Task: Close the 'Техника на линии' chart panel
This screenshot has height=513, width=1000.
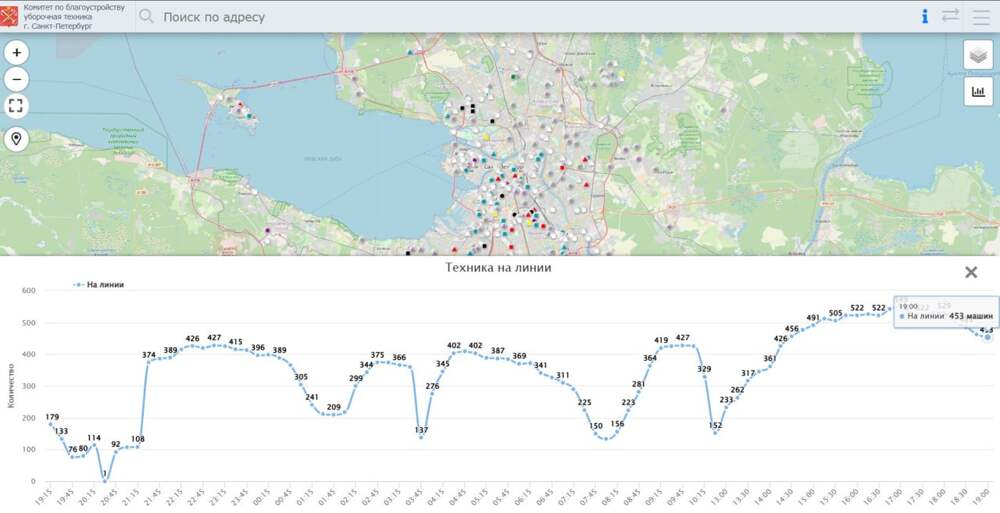Action: point(971,272)
